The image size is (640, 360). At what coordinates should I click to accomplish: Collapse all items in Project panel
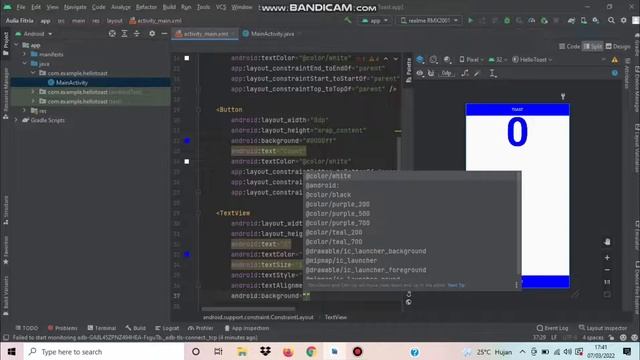[137, 34]
